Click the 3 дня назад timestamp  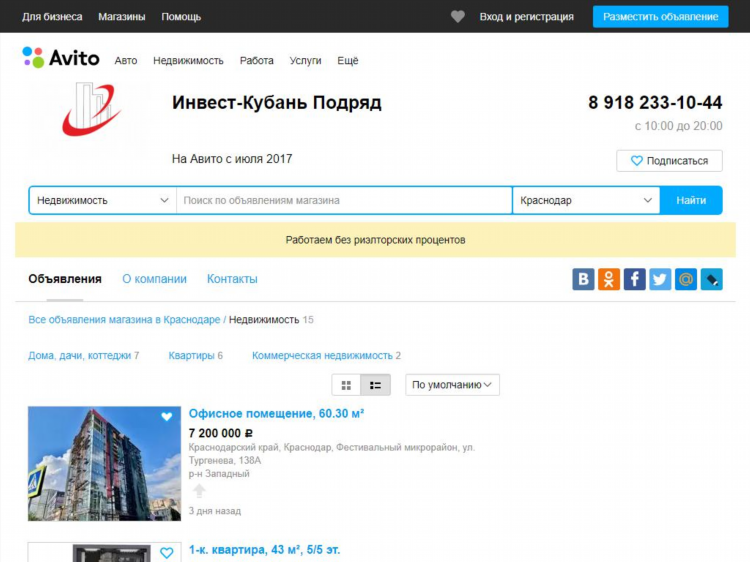click(215, 511)
